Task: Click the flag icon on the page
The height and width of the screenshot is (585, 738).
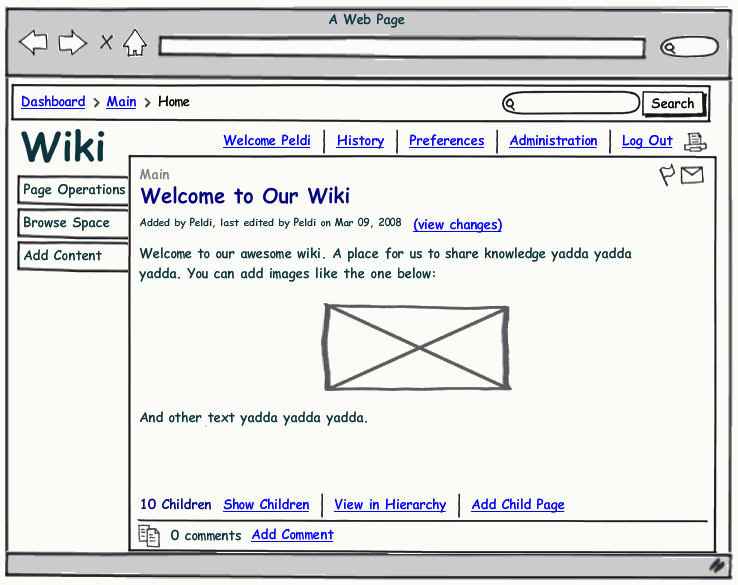Action: point(667,176)
